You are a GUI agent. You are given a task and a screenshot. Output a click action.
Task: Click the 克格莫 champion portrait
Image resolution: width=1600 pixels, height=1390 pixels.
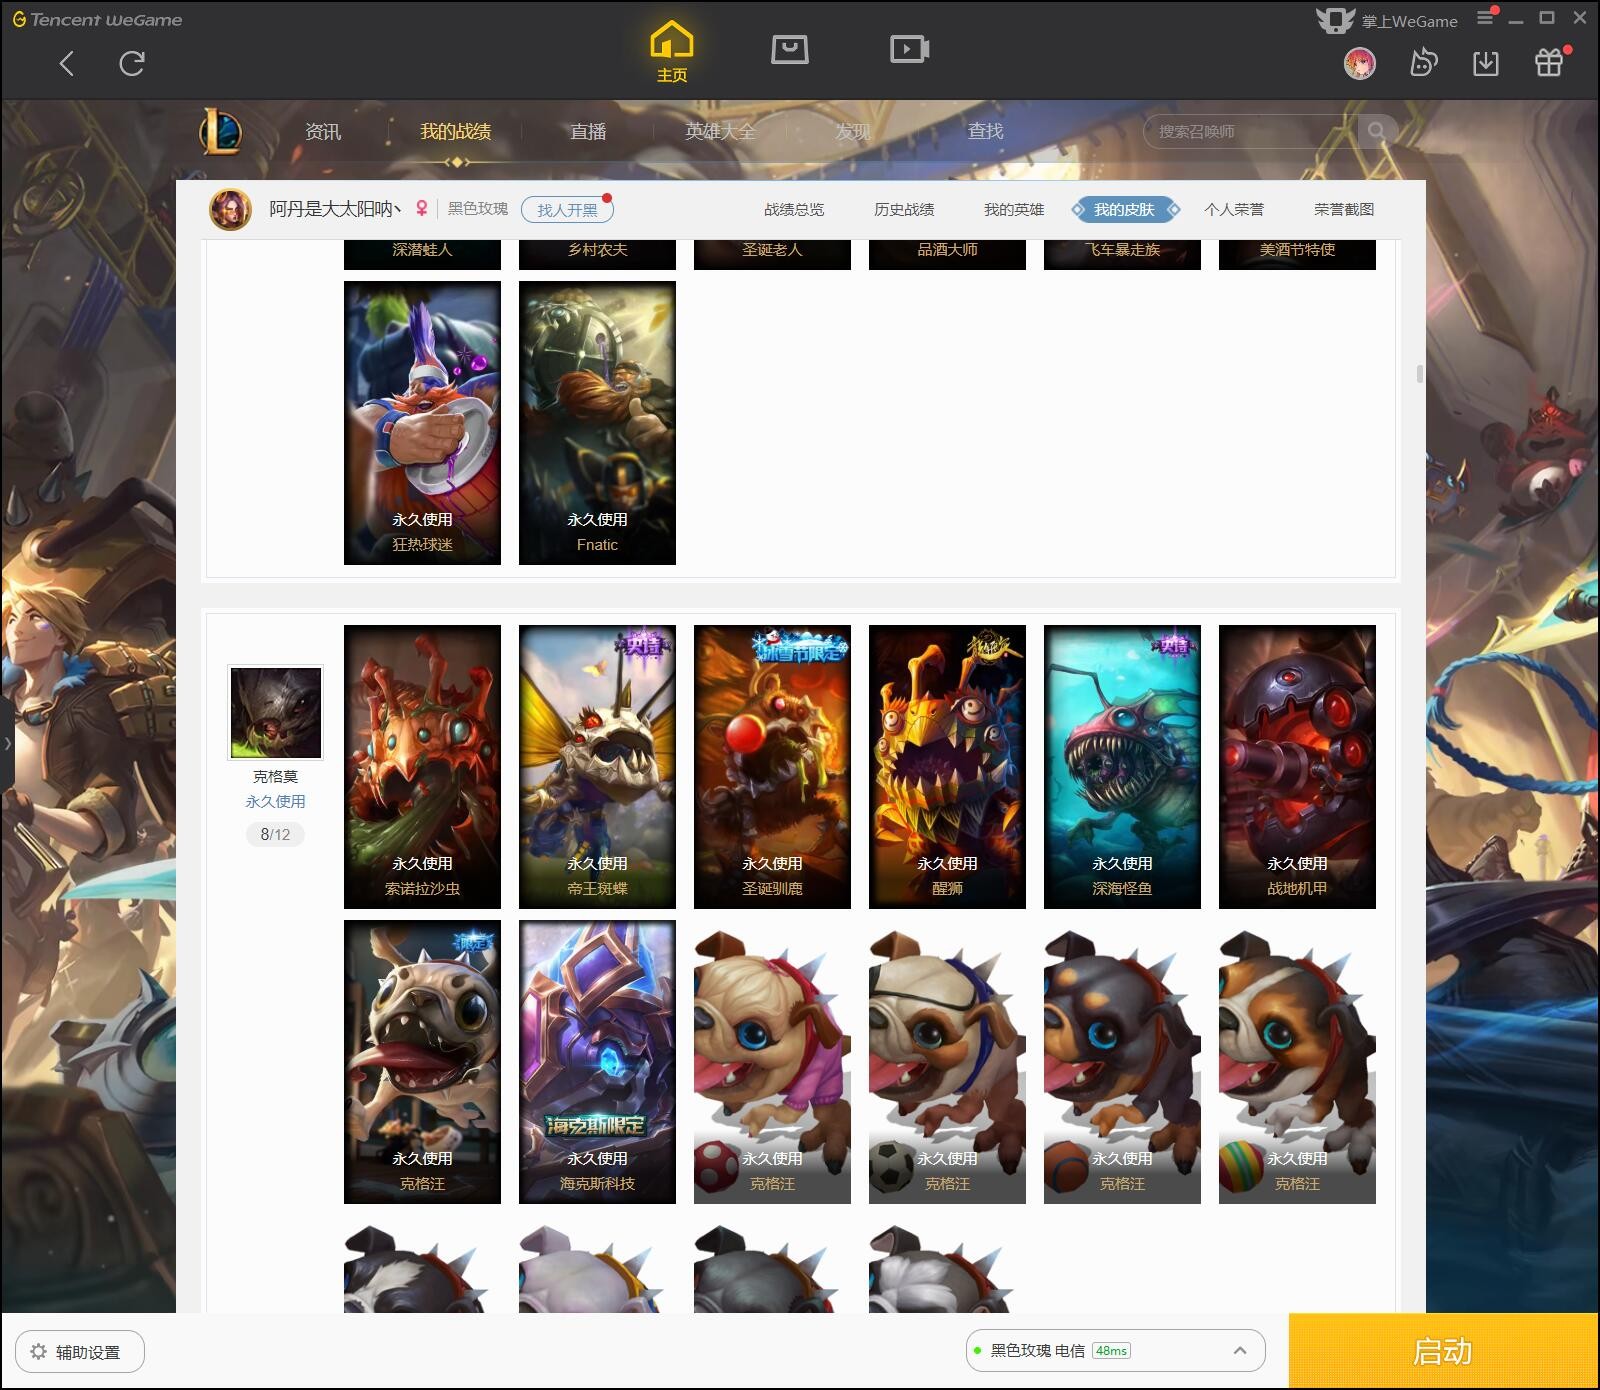coord(276,713)
